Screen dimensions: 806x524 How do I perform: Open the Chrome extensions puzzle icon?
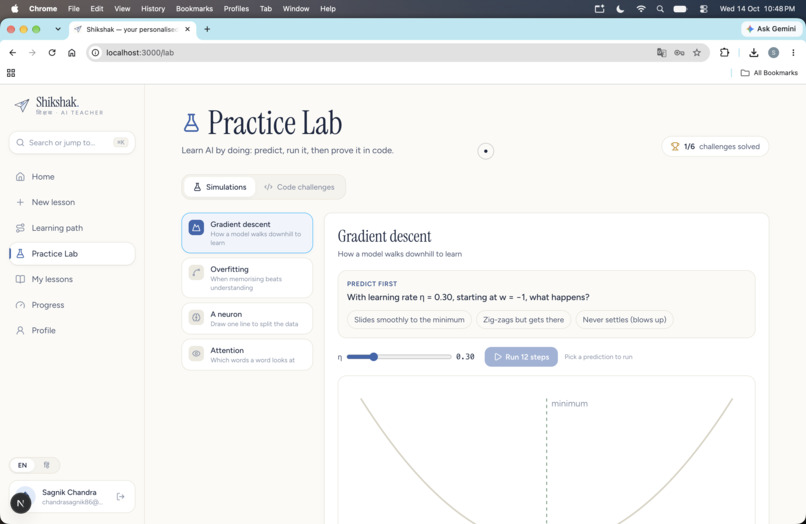pos(724,52)
